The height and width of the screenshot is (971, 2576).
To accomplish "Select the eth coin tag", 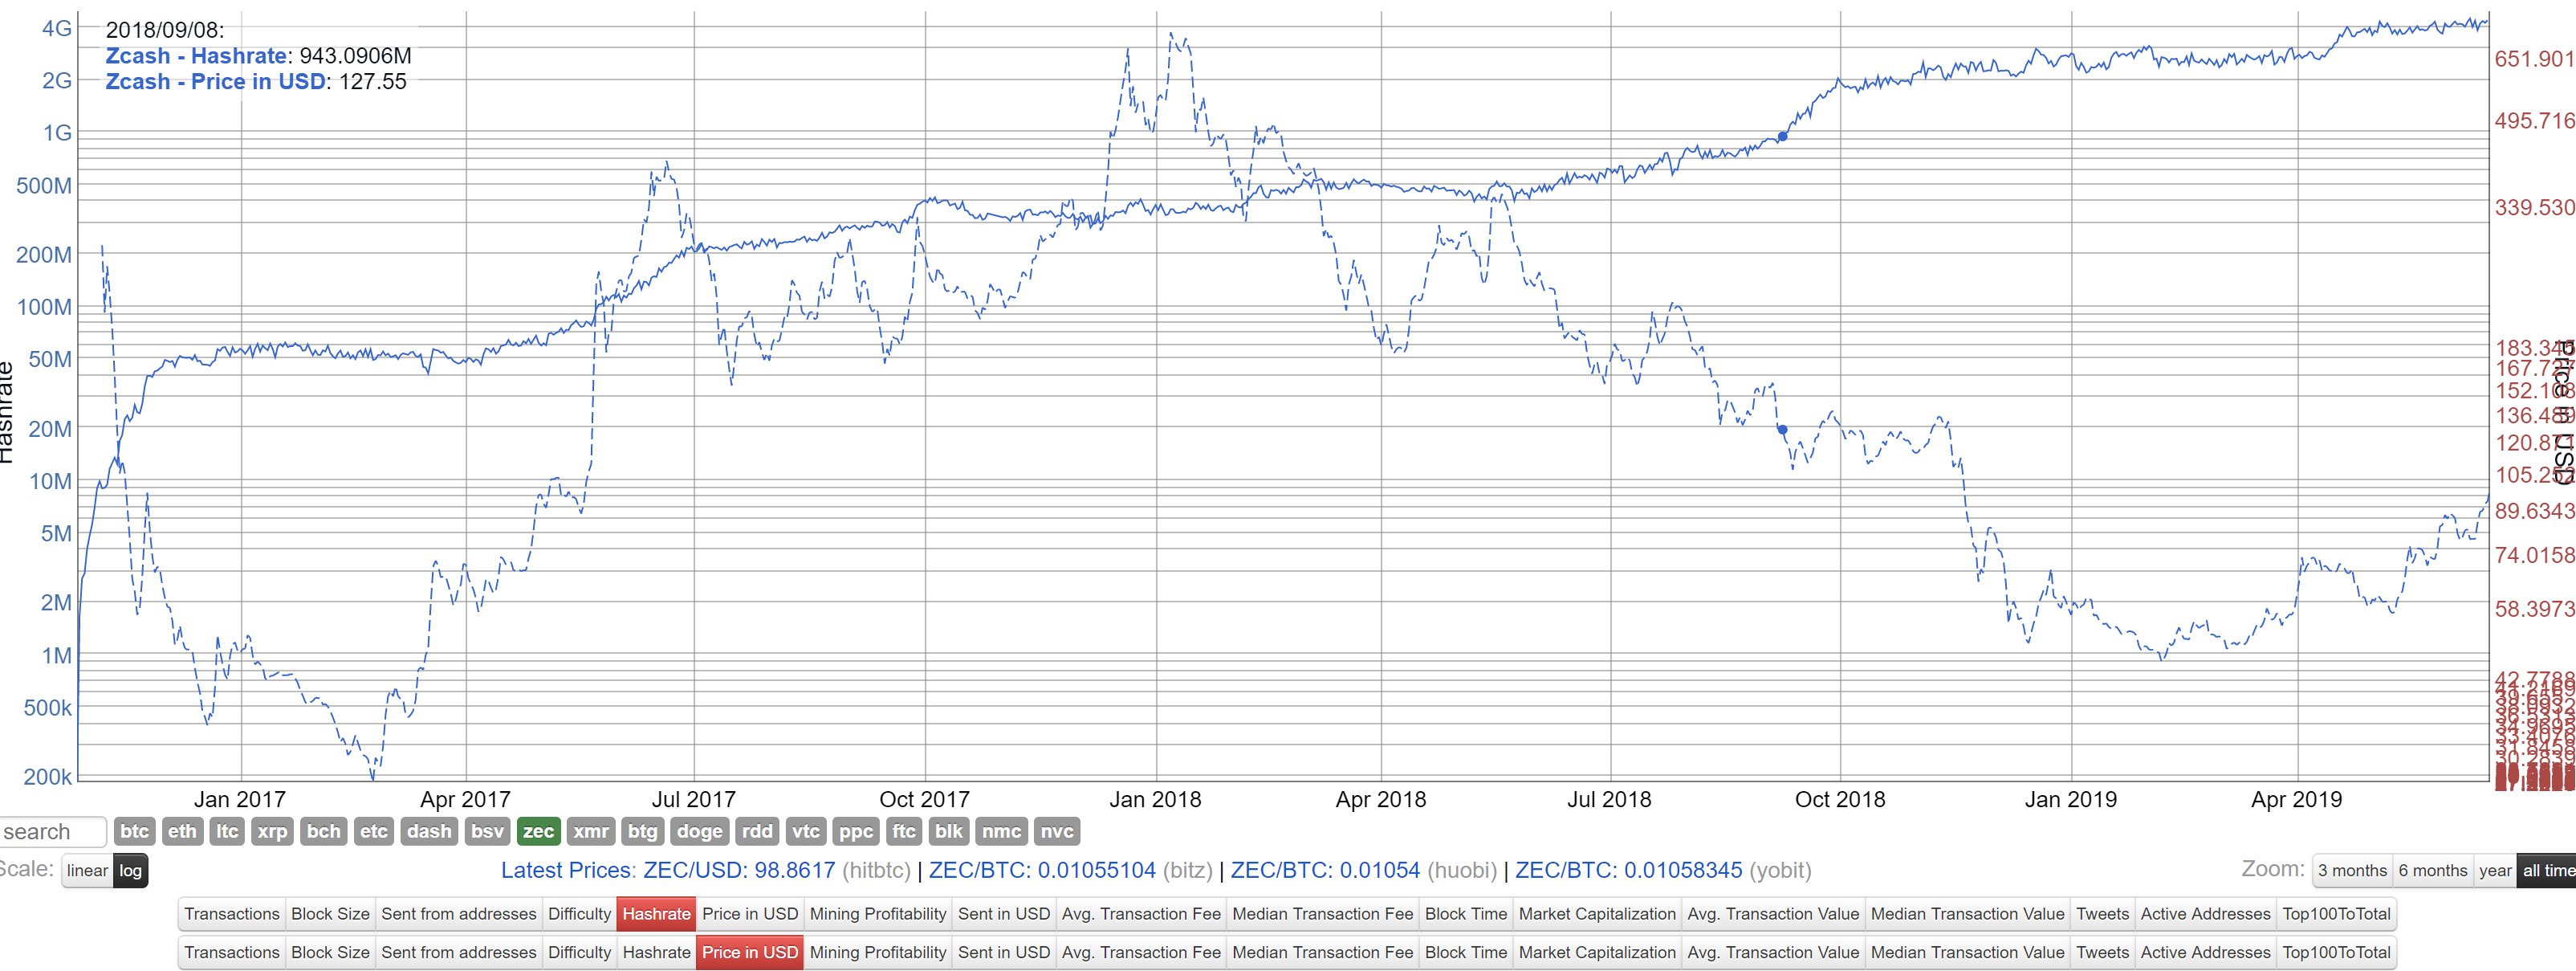I will tap(182, 831).
